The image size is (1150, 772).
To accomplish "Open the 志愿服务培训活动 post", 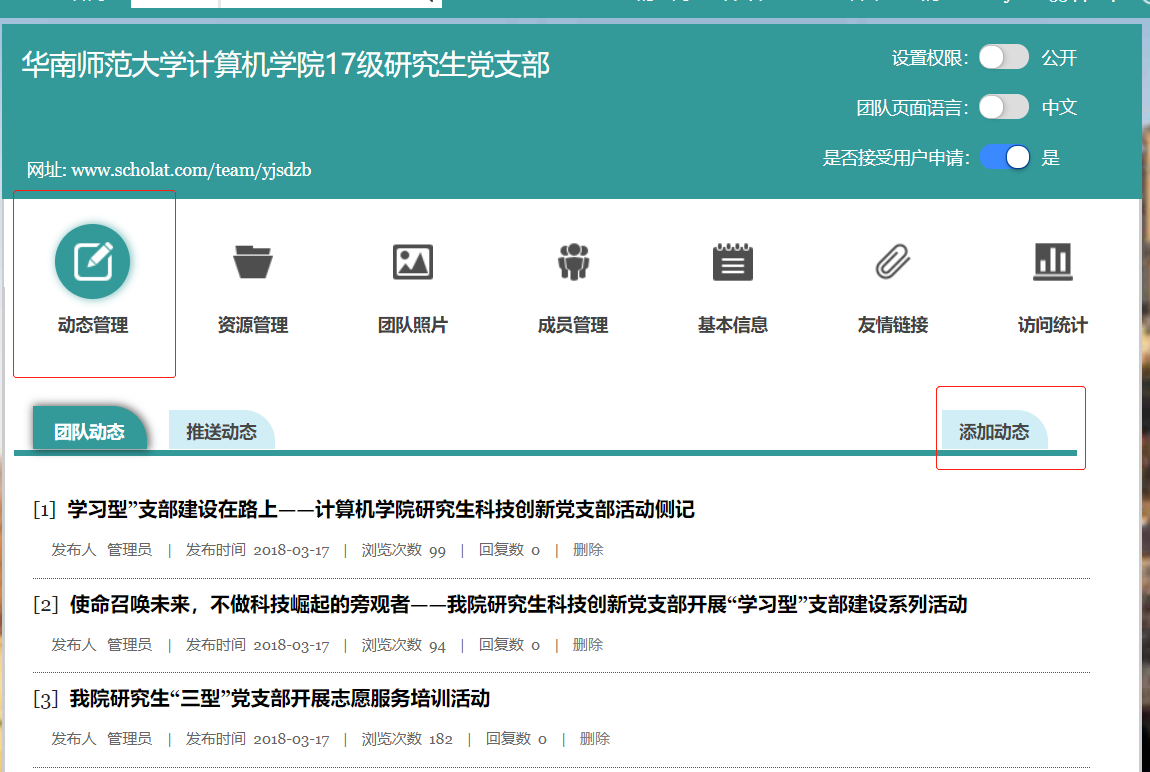I will (280, 699).
